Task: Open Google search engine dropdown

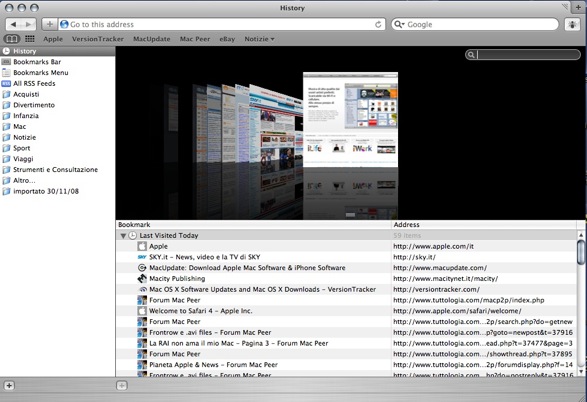Action: tap(398, 24)
